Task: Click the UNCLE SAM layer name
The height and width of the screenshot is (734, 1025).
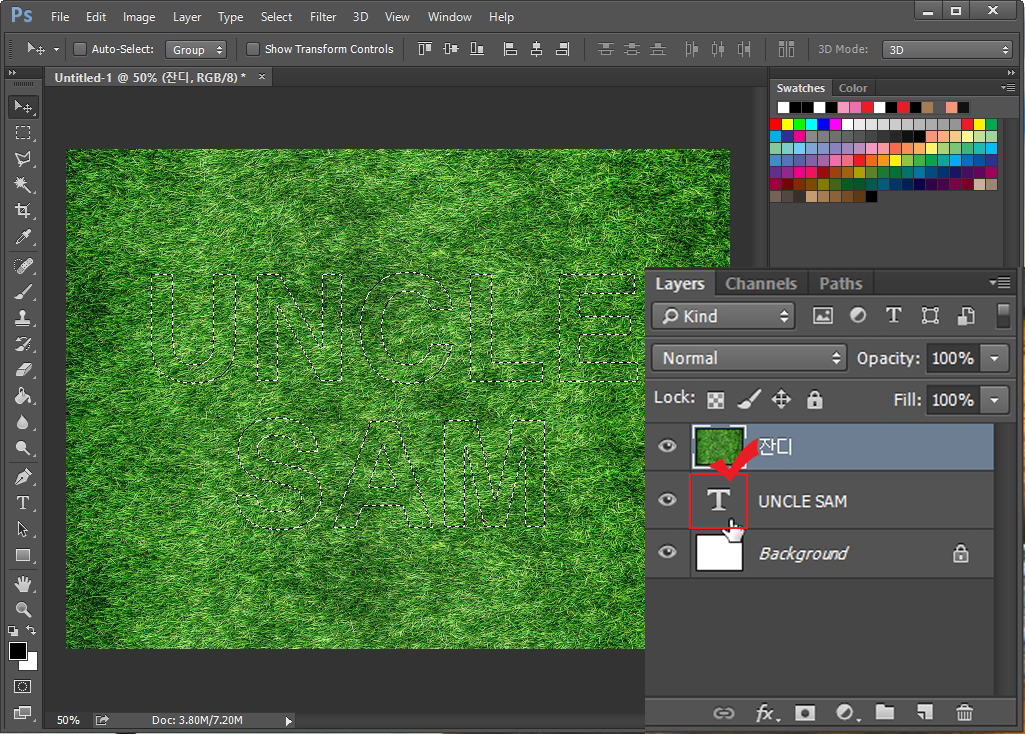Action: click(802, 501)
